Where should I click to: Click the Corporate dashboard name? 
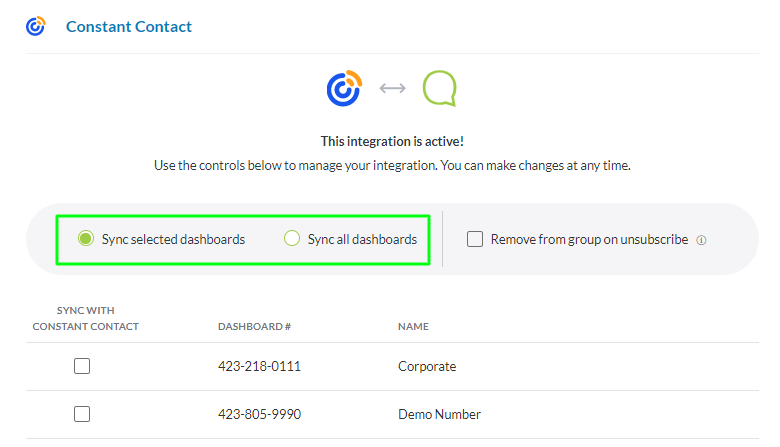click(427, 366)
